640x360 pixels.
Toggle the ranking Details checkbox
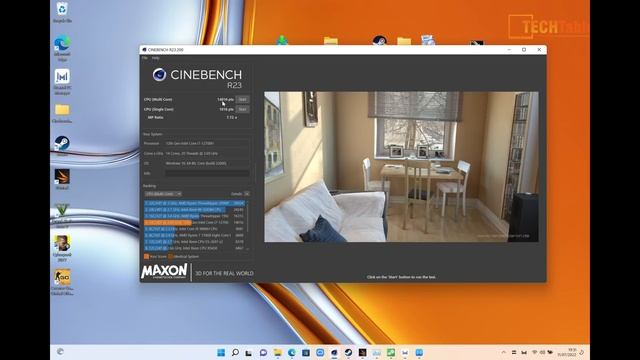[247, 194]
